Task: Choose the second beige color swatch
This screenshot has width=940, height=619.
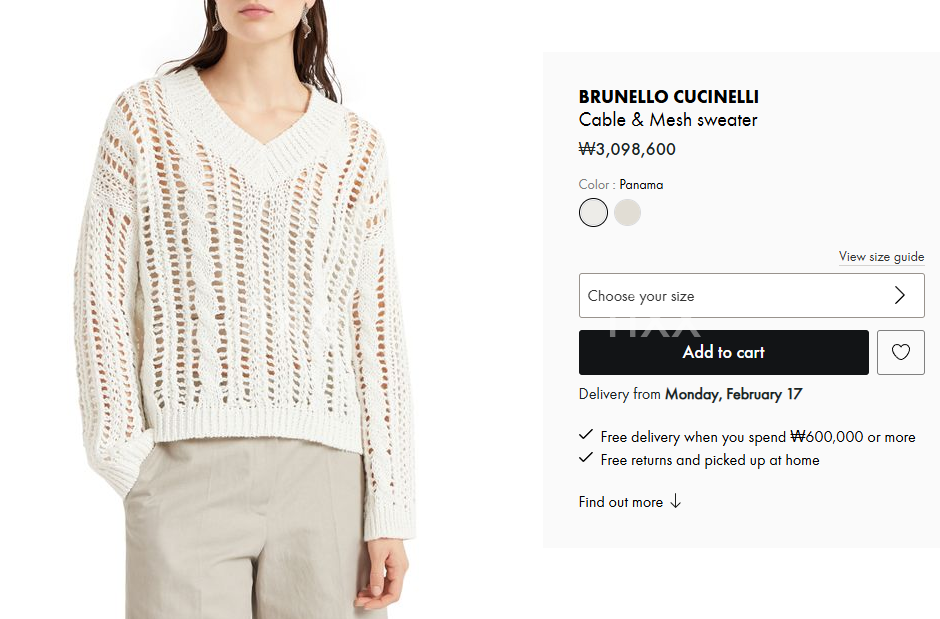Action: point(628,213)
